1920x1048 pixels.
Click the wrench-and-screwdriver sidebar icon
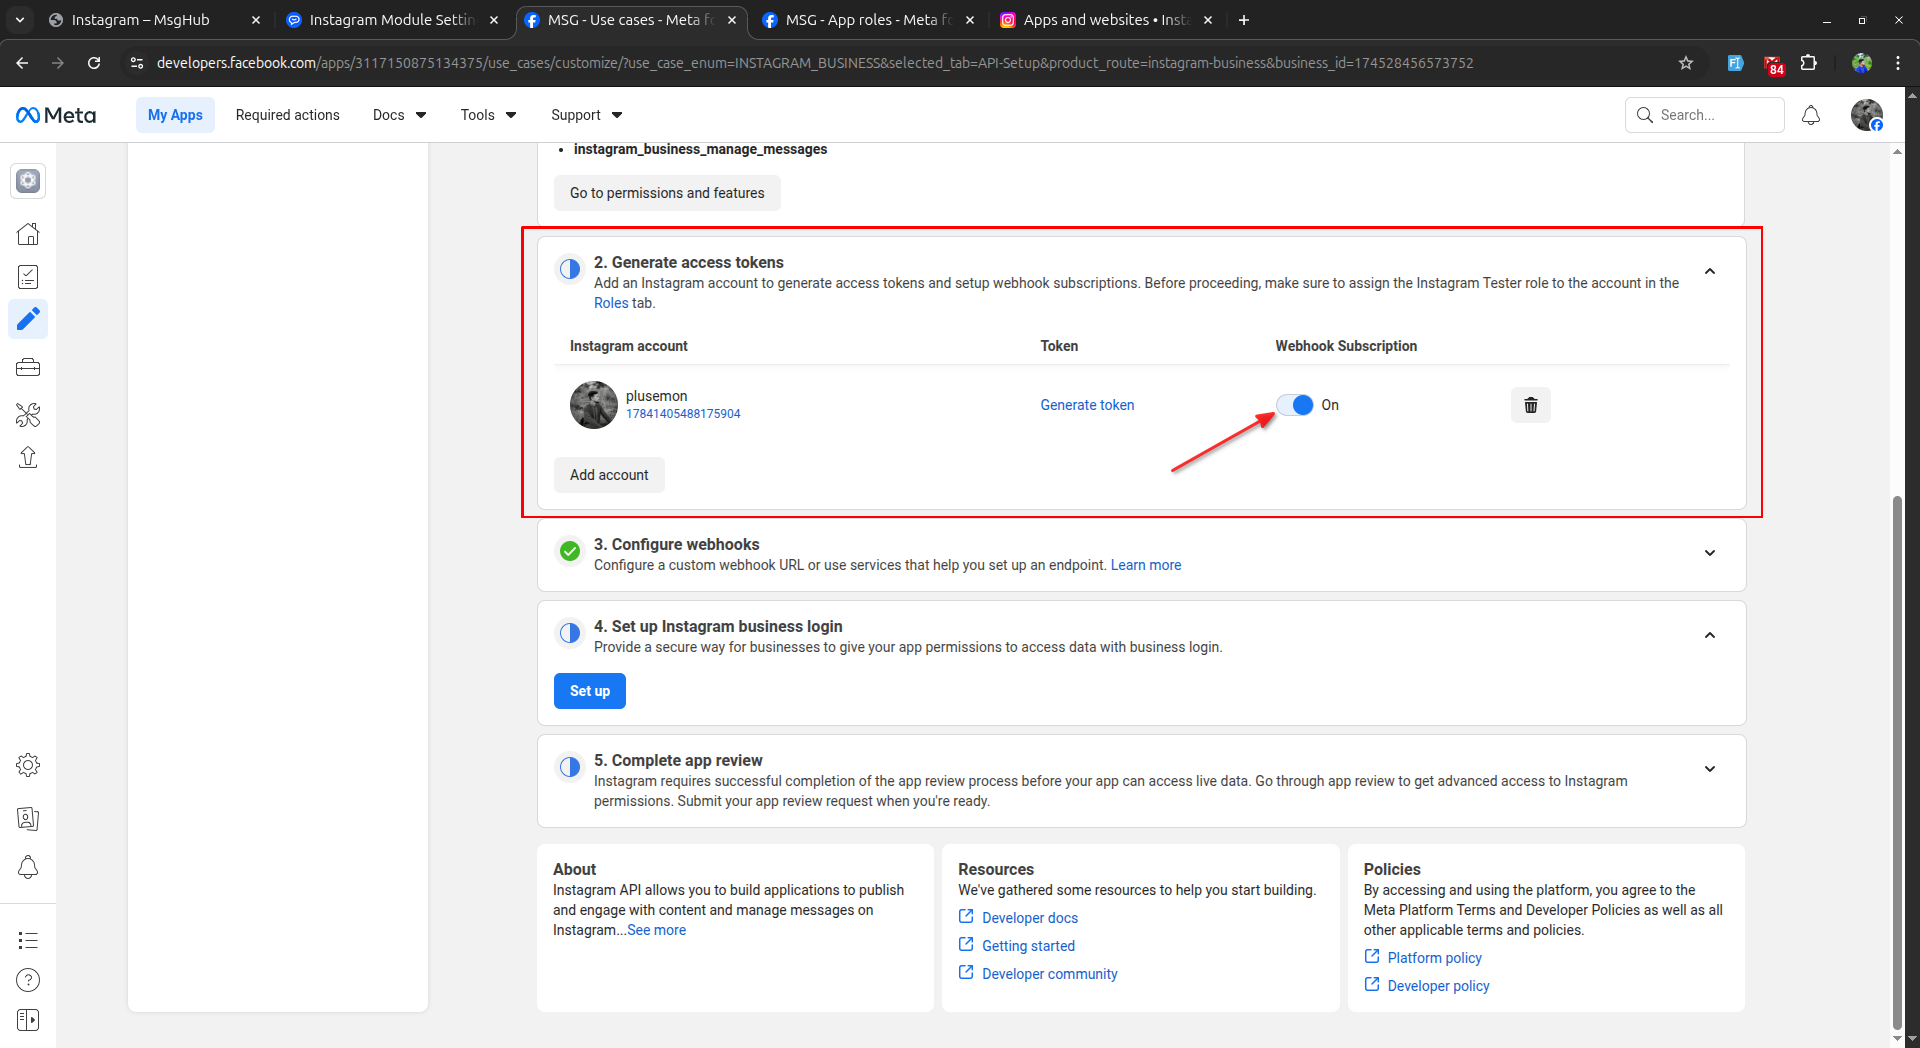(x=28, y=414)
